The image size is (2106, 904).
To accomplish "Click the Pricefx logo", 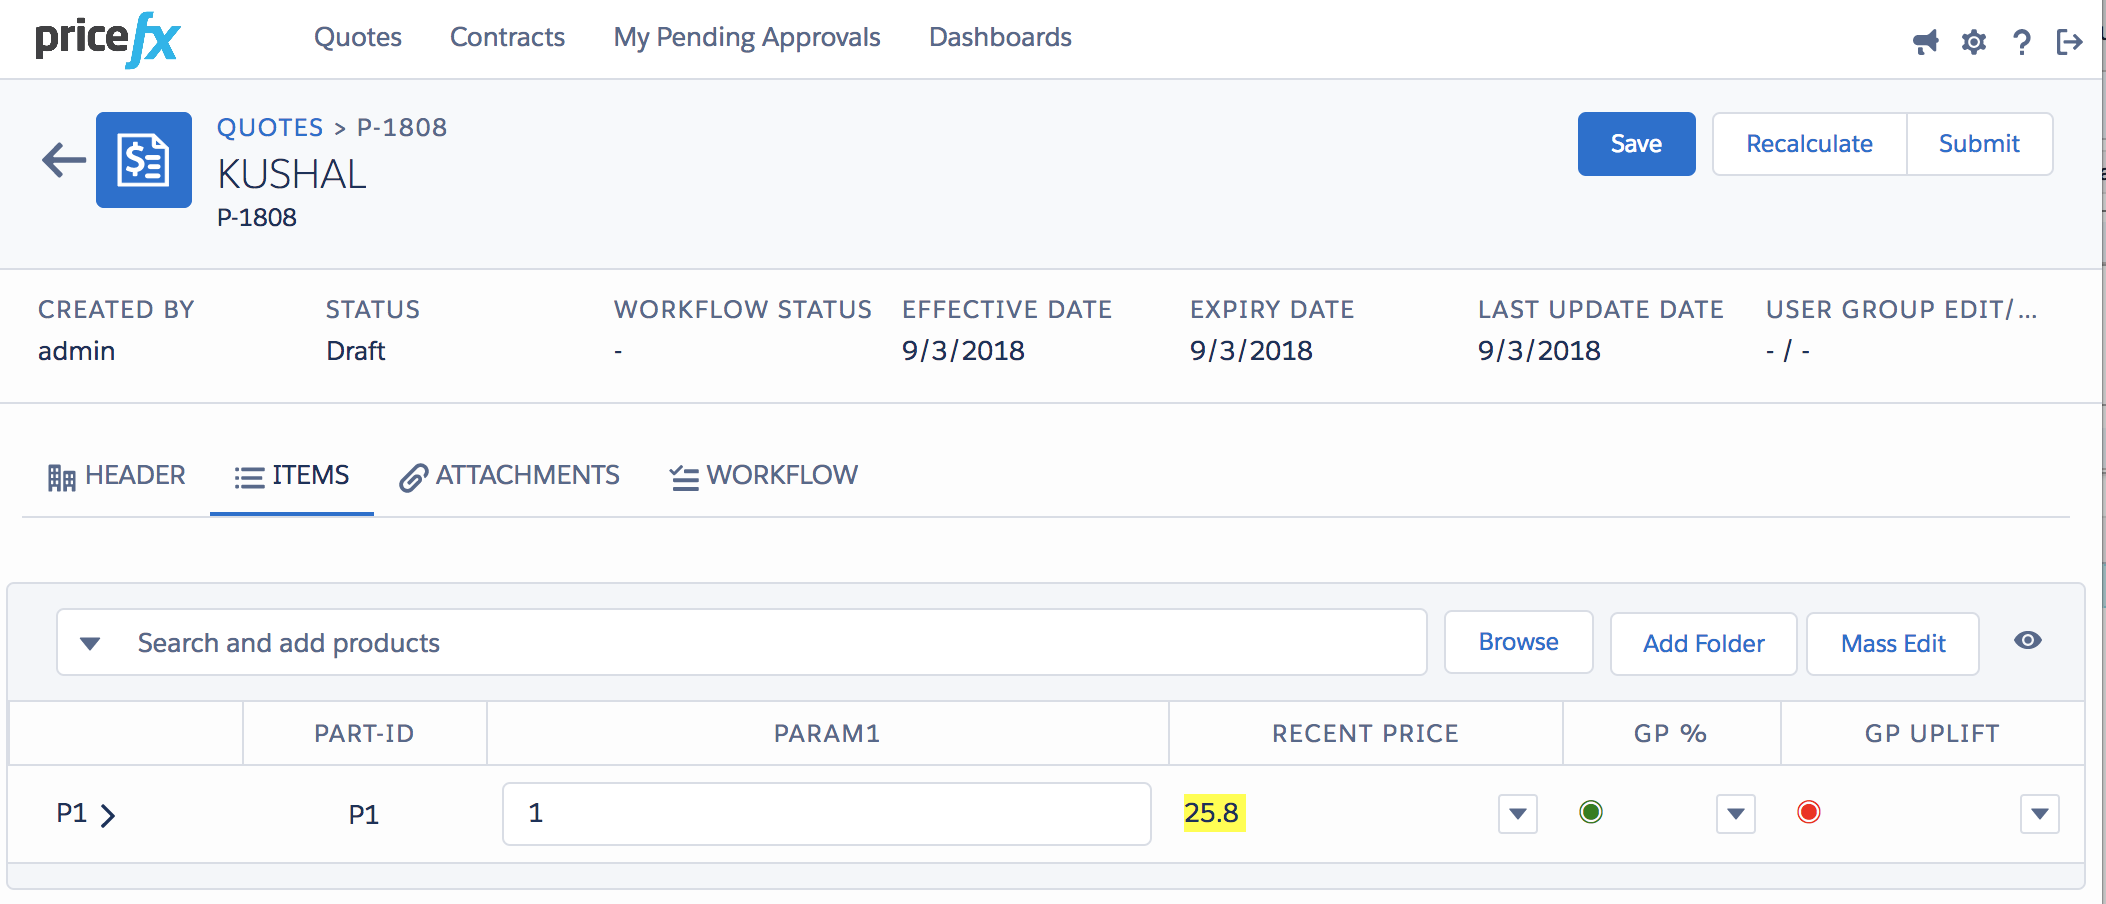I will tap(108, 40).
